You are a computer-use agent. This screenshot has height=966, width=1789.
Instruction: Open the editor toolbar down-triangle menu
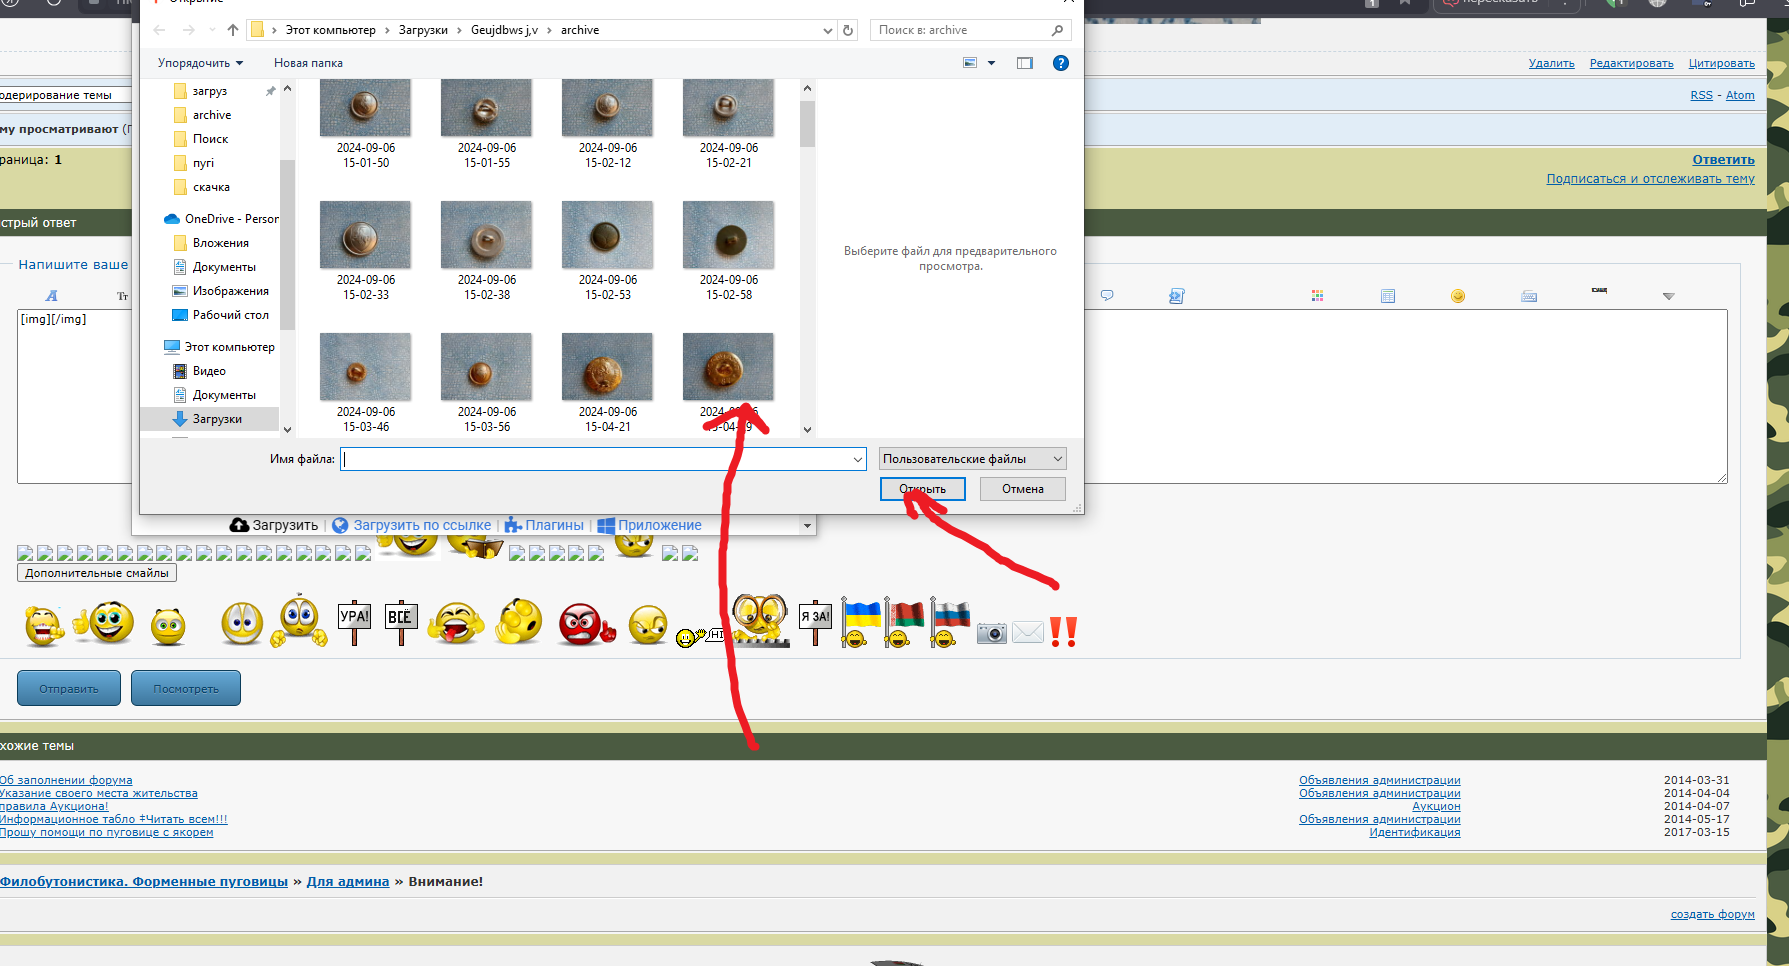click(x=1668, y=296)
